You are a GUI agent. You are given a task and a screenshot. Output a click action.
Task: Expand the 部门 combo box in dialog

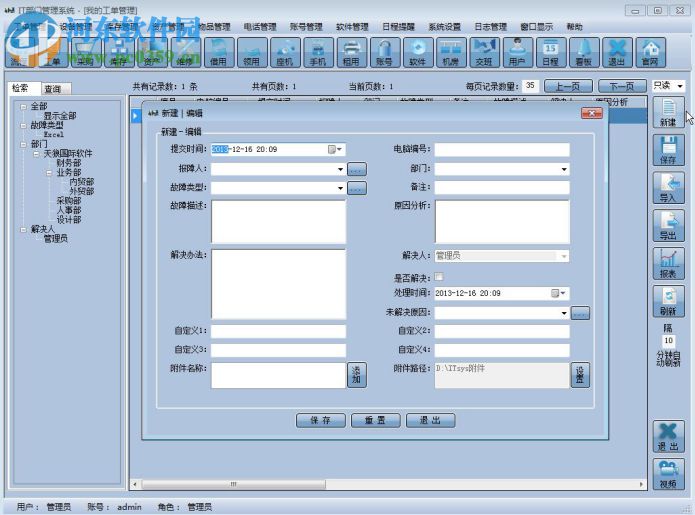[x=564, y=169]
